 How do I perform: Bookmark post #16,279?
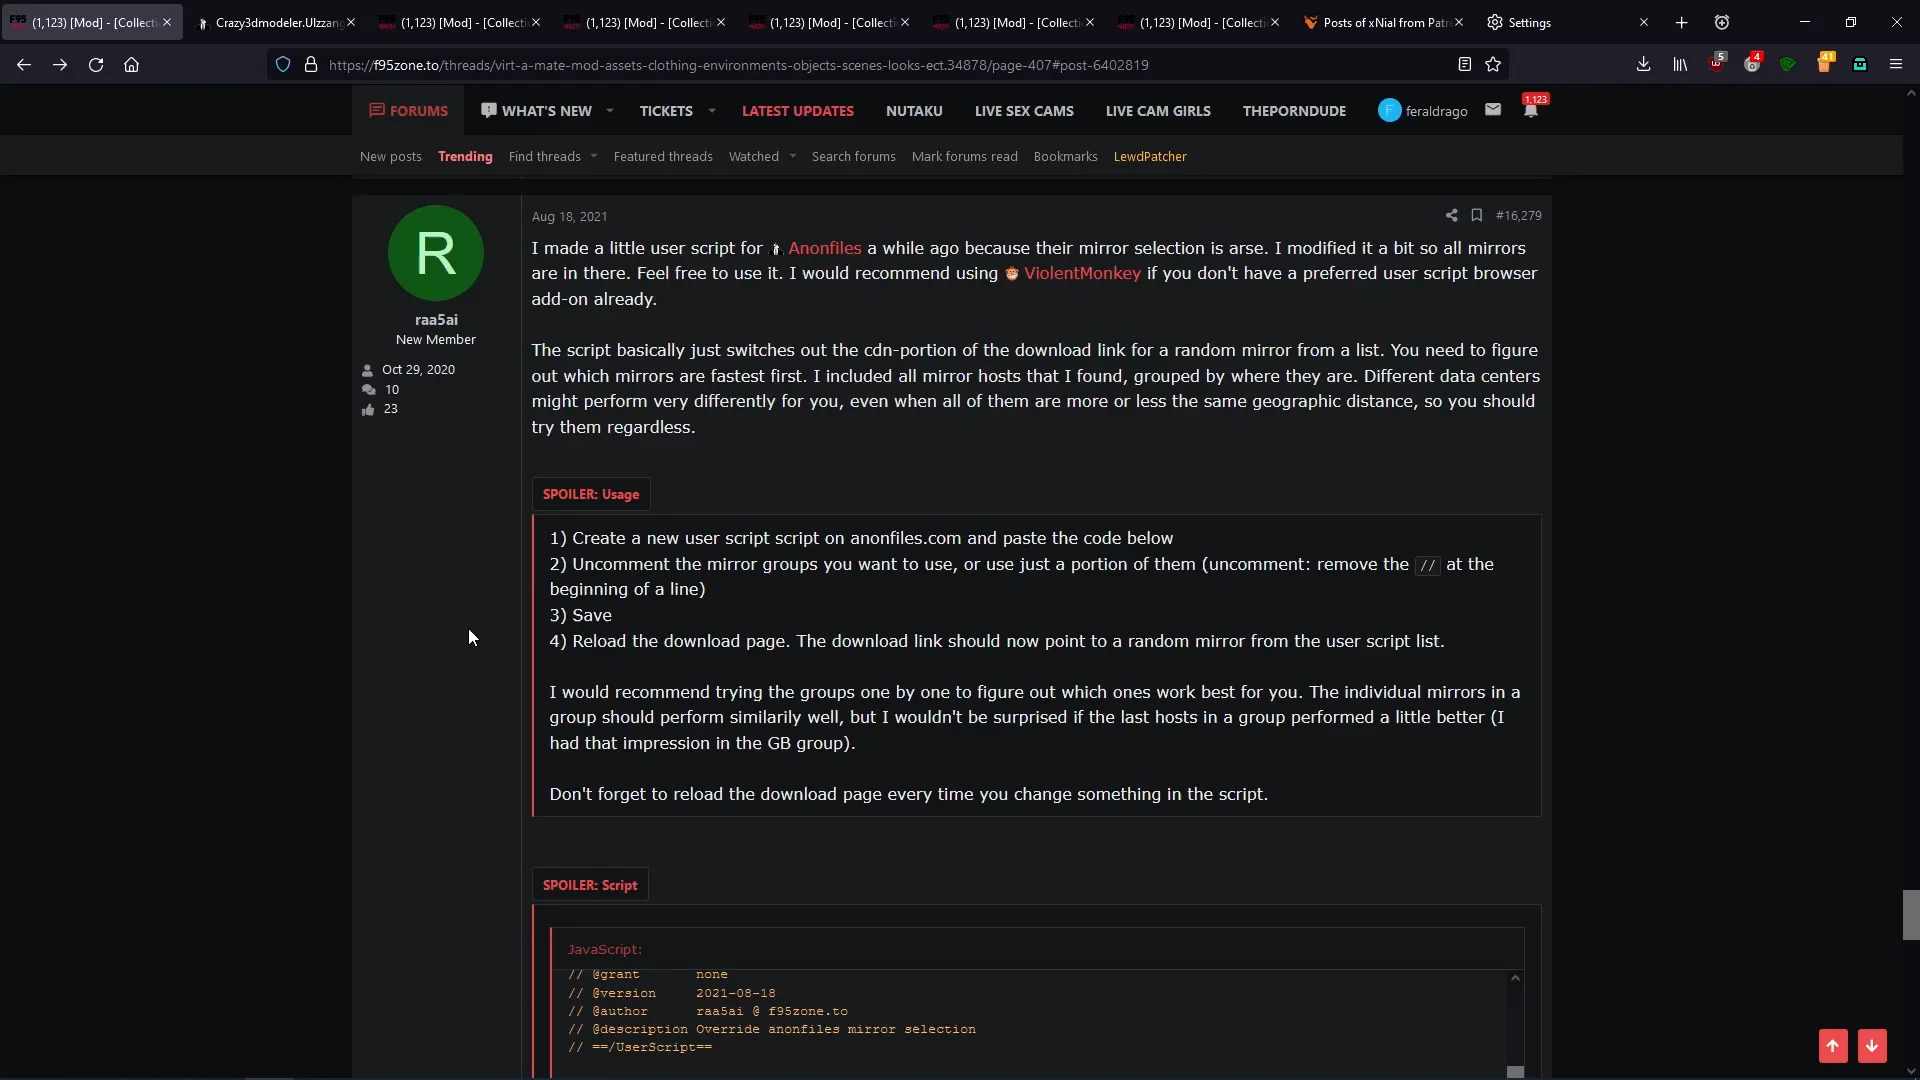point(1477,215)
